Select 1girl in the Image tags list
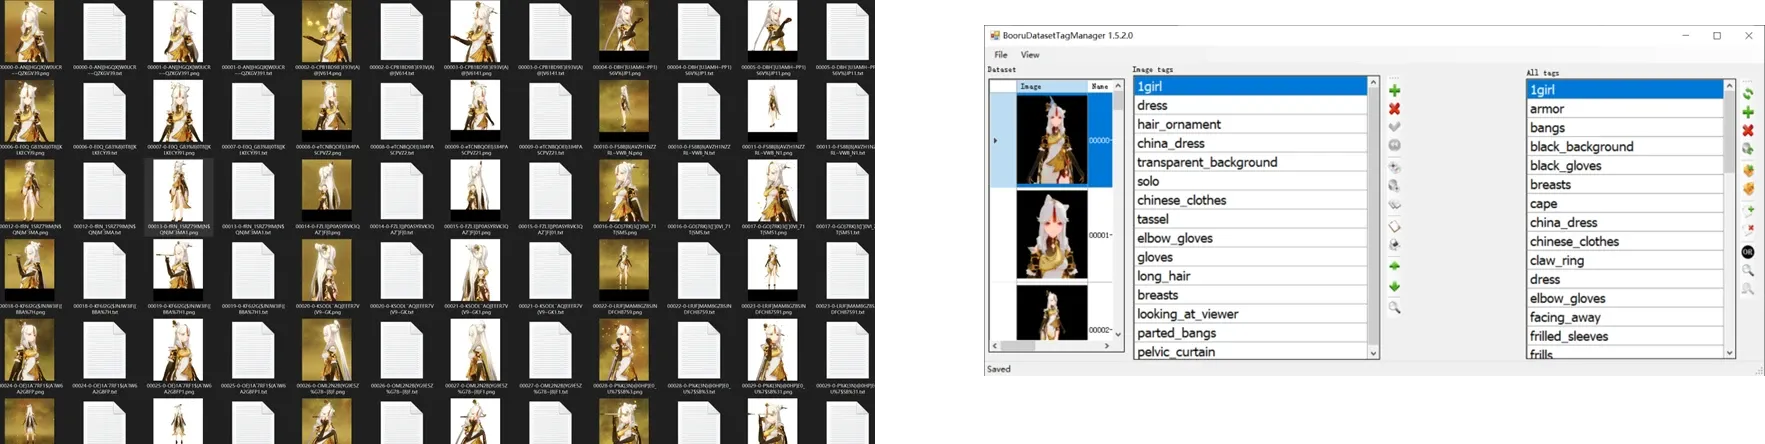 [1250, 87]
